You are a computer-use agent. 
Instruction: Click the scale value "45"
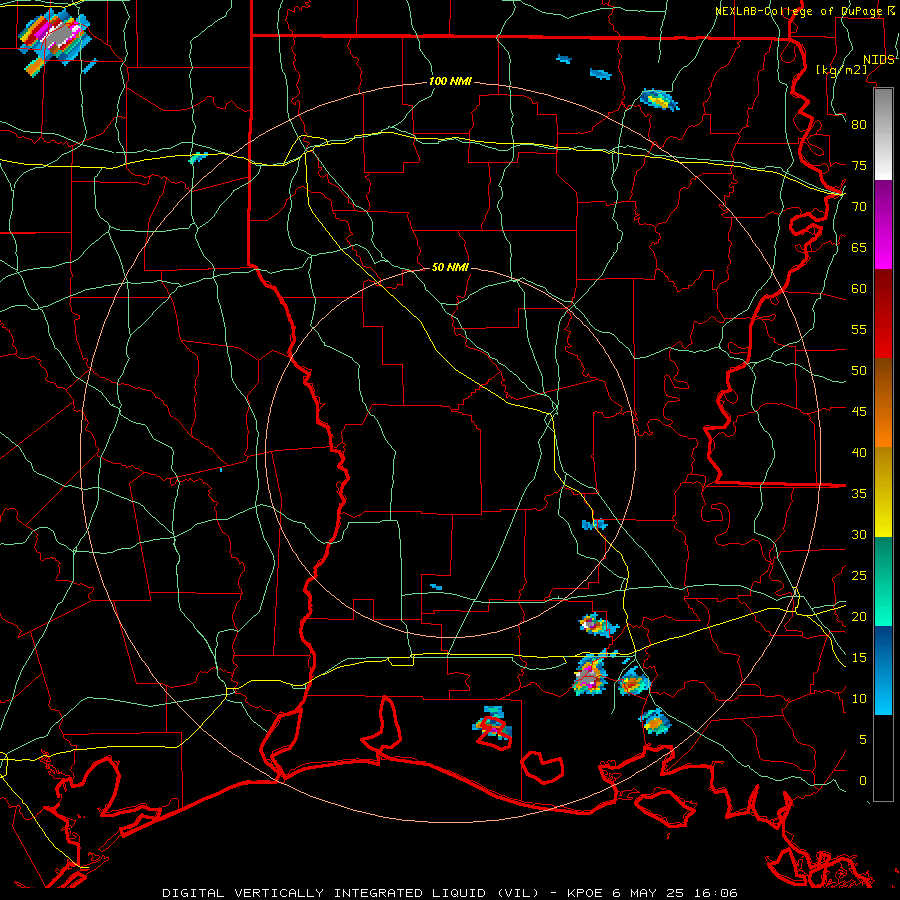859,412
